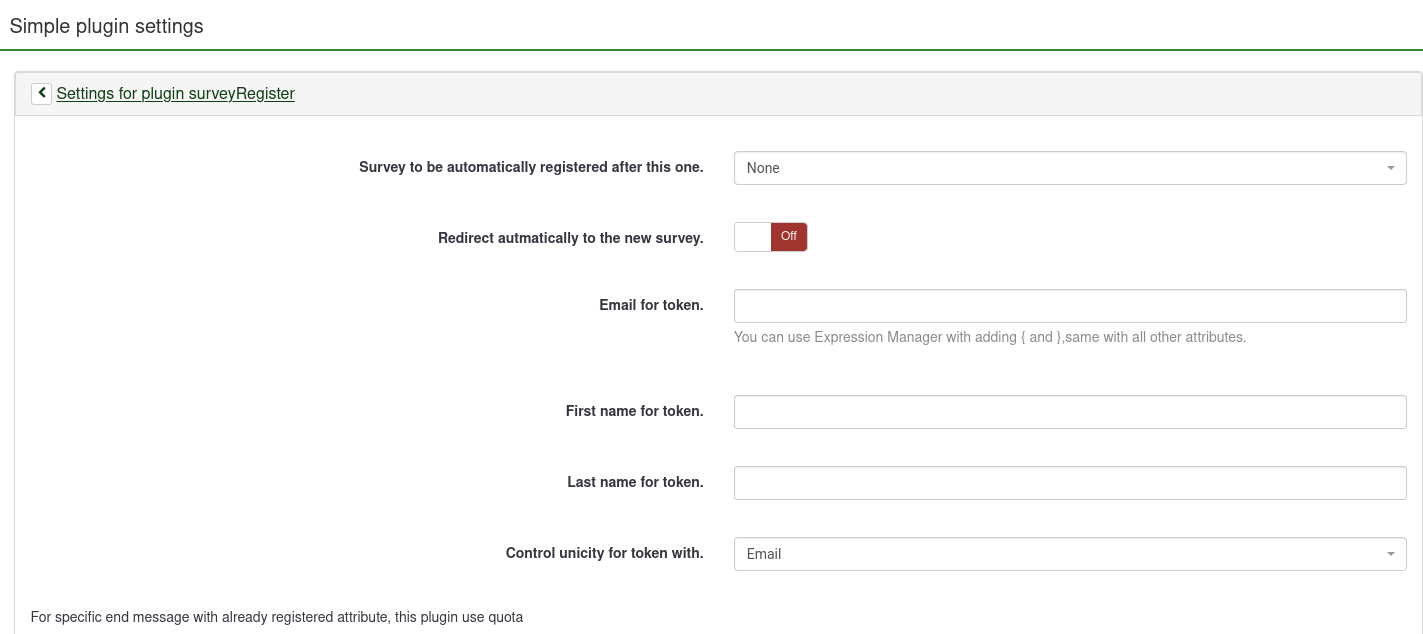
Task: Click the white handle of redirect switch
Action: [752, 237]
